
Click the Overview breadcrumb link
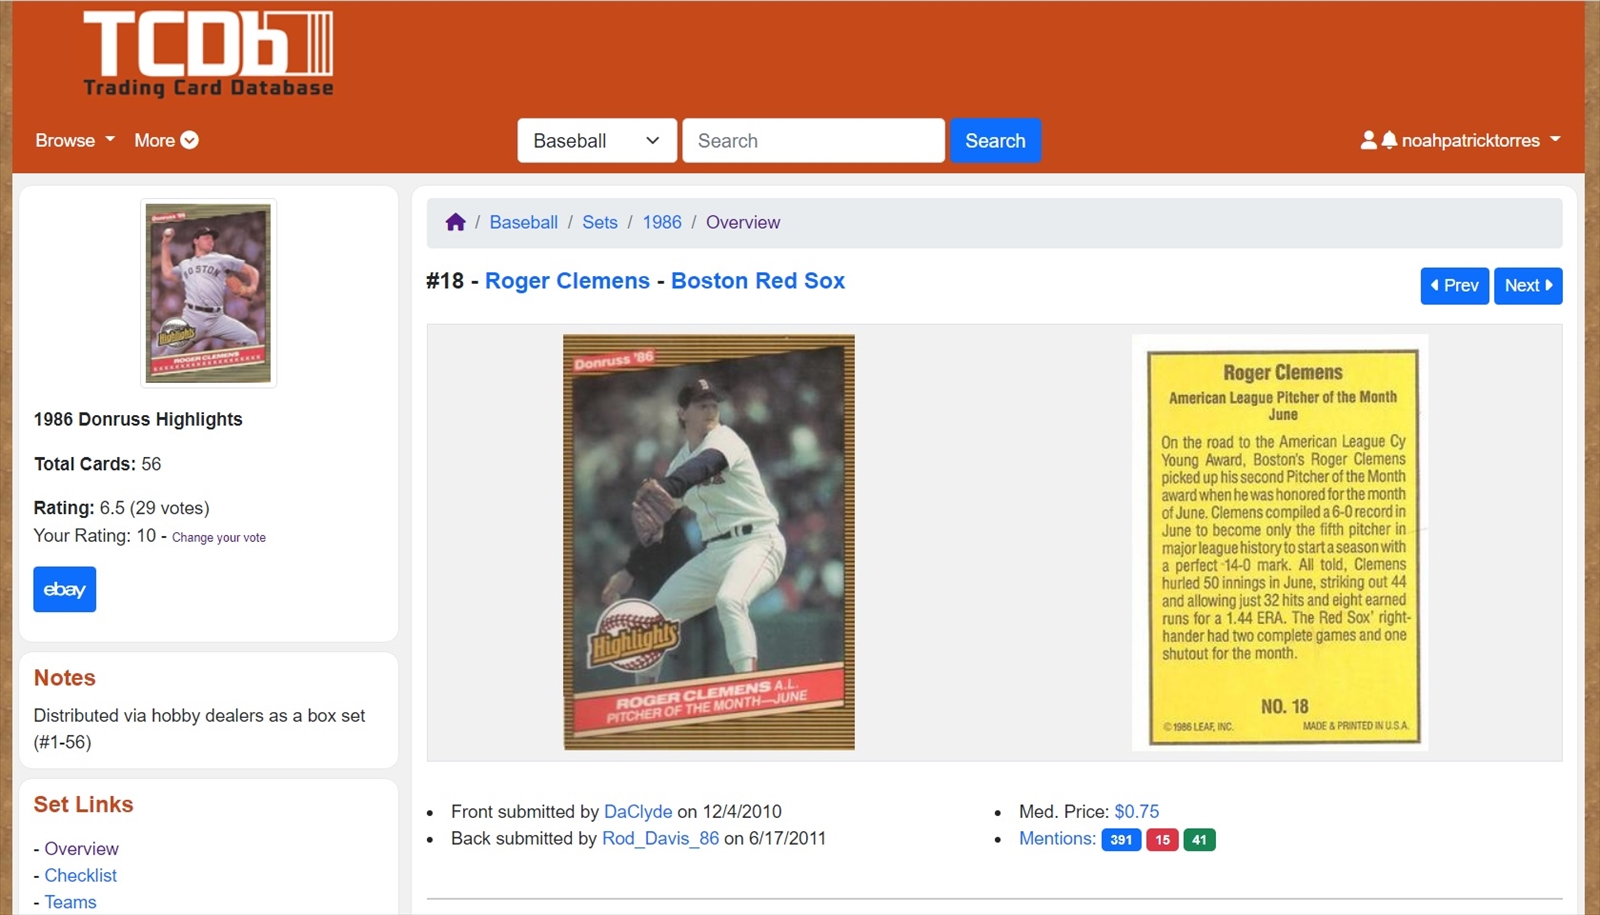coord(743,222)
